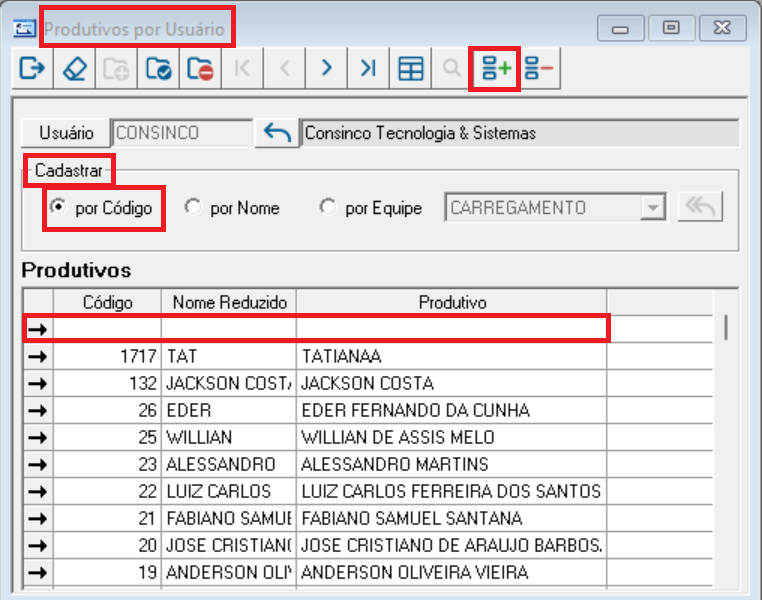This screenshot has width=762, height=600.
Task: Click code cell 26
Action: 107,411
